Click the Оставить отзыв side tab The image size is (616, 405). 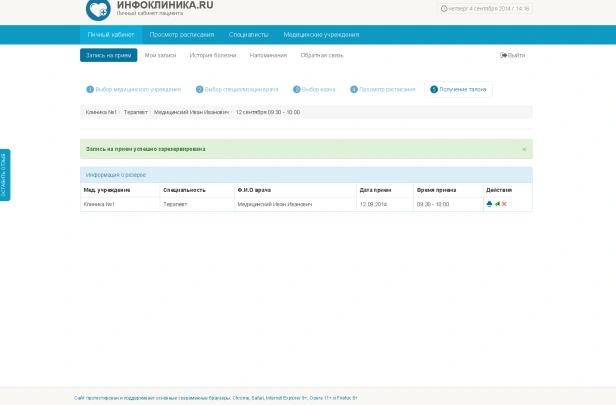pos(5,175)
